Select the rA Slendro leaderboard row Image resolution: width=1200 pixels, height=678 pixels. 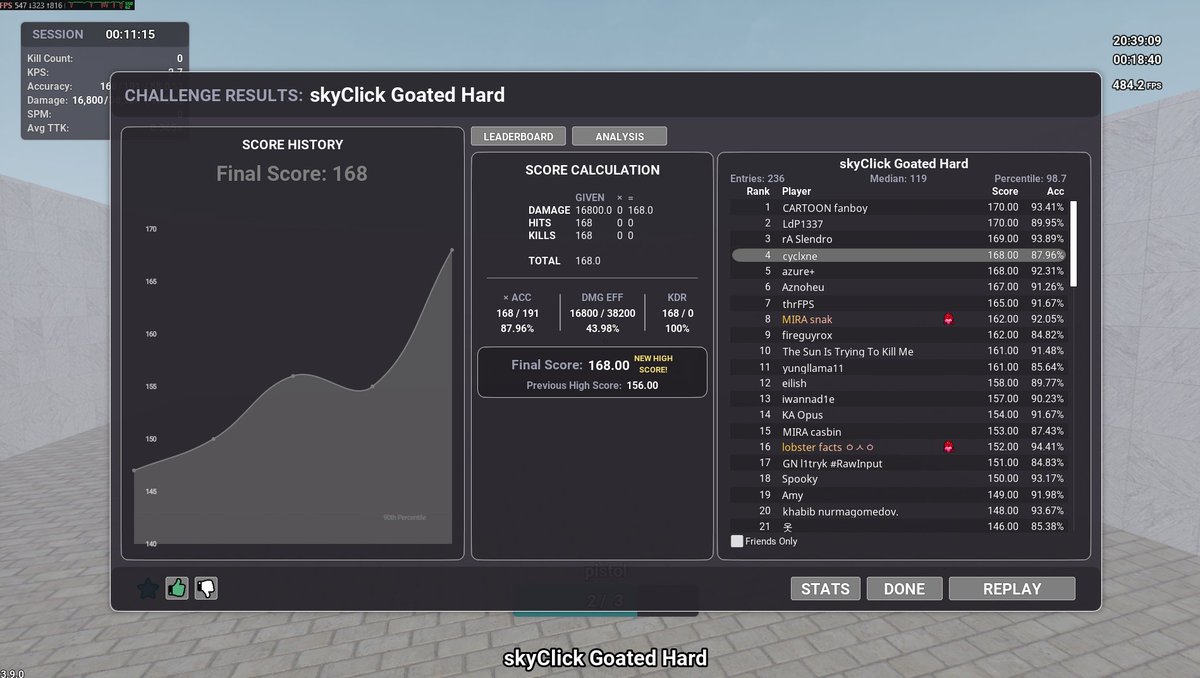coord(899,239)
